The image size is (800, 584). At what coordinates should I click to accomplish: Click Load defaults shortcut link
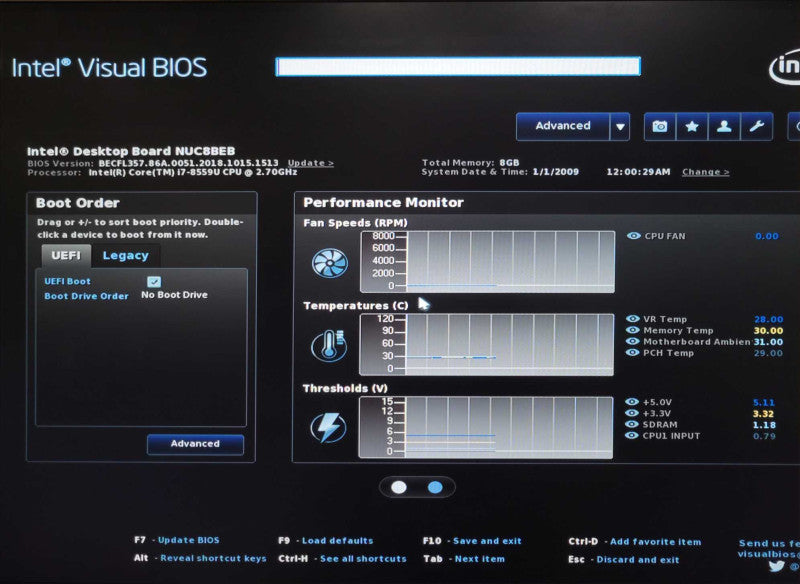point(337,541)
